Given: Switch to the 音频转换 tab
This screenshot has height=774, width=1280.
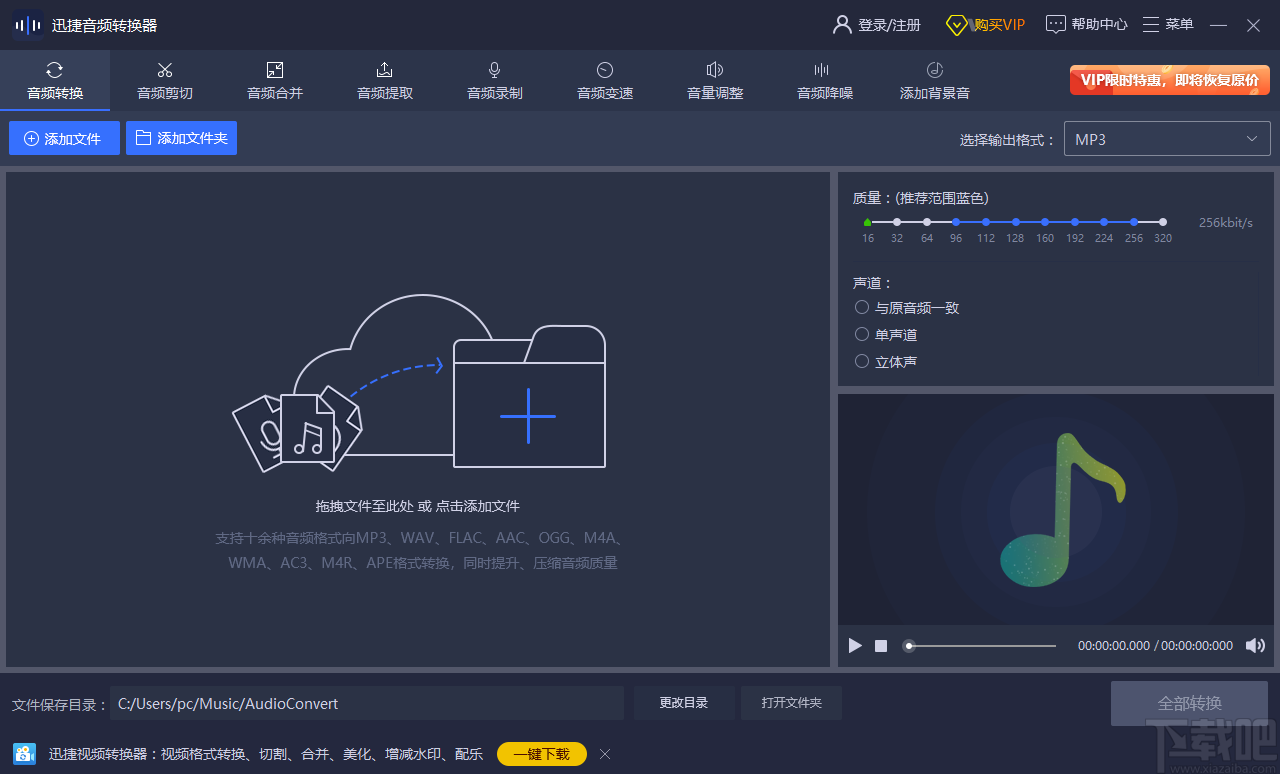Looking at the screenshot, I should (54, 80).
